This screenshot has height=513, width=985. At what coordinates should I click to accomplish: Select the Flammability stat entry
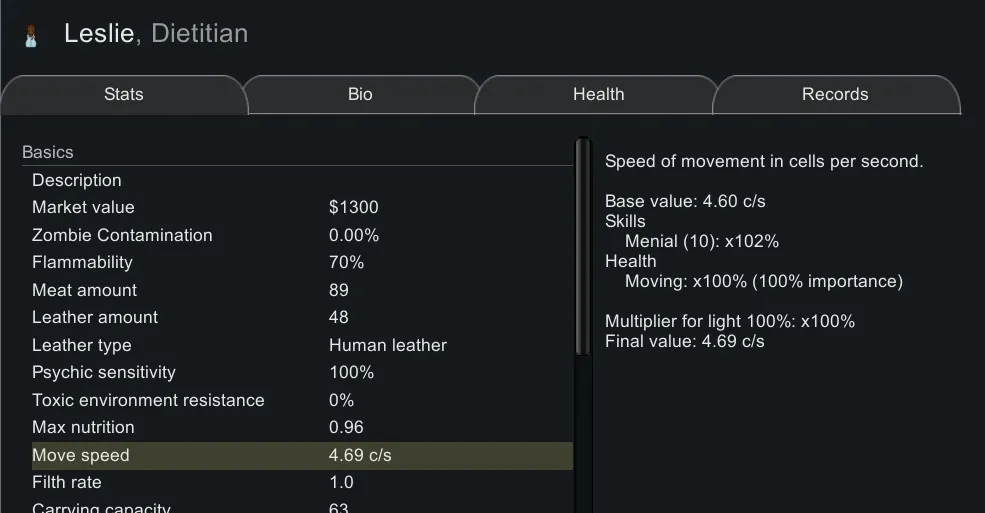pos(300,263)
